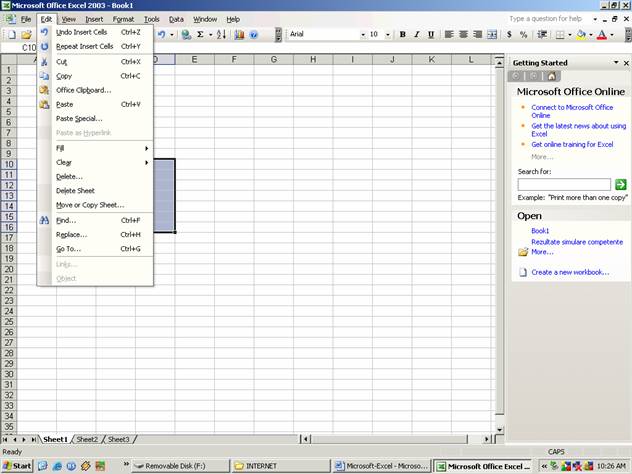The height and width of the screenshot is (474, 632).
Task: Switch to Removable Disk (F:) taskbar window
Action: (x=181, y=466)
